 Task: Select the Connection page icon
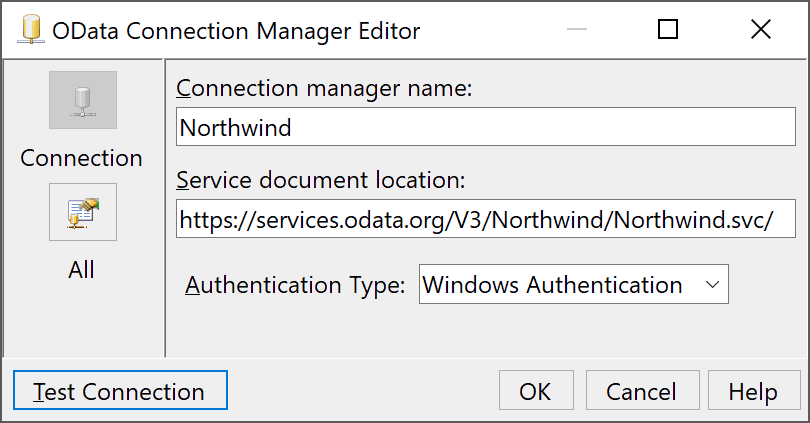[83, 100]
